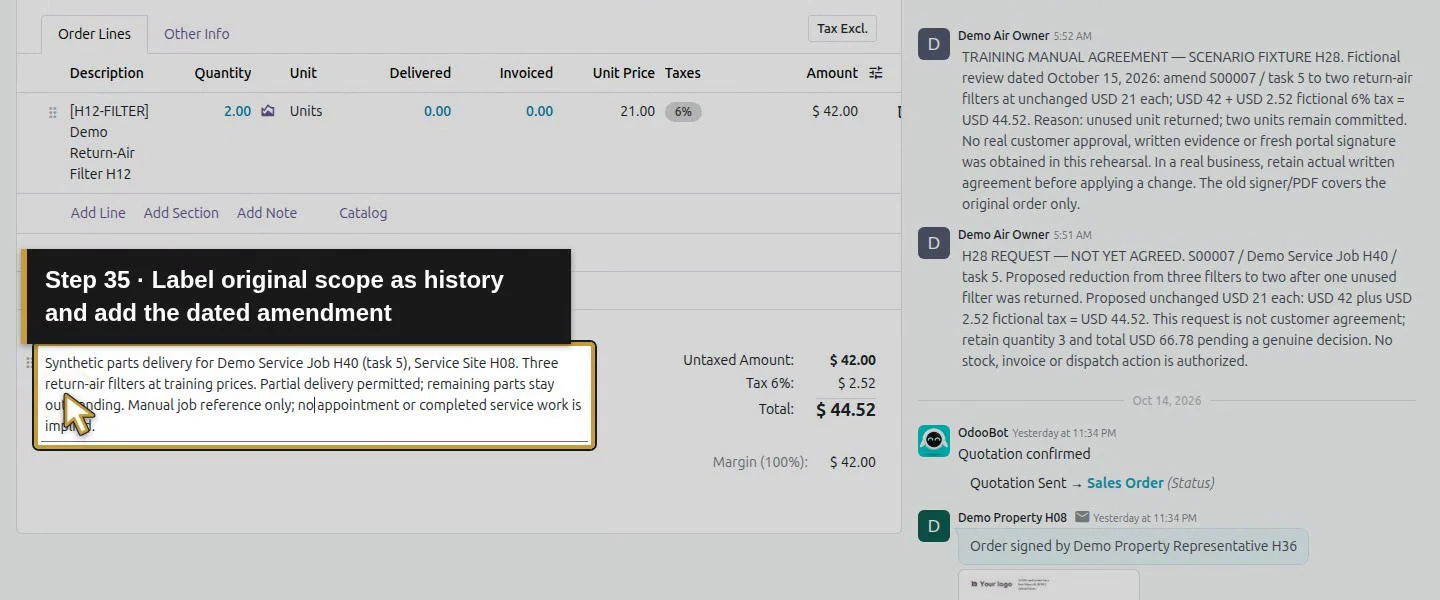Edit the unit price 21.00

tap(637, 111)
